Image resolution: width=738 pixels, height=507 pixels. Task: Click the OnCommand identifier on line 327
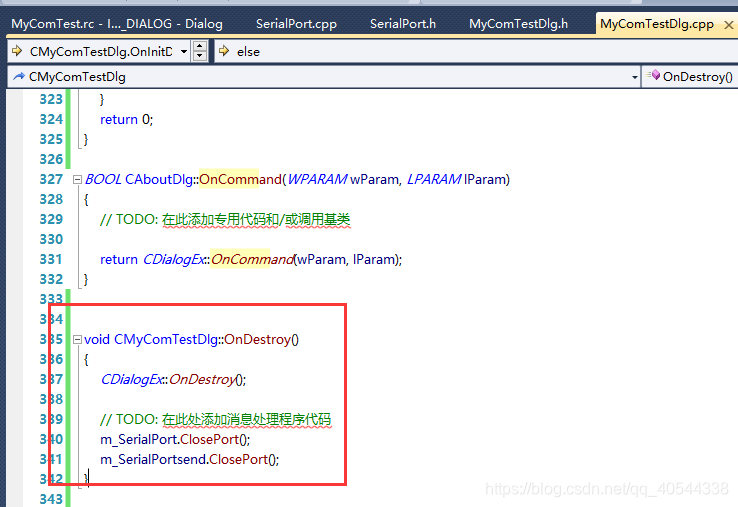coord(240,179)
